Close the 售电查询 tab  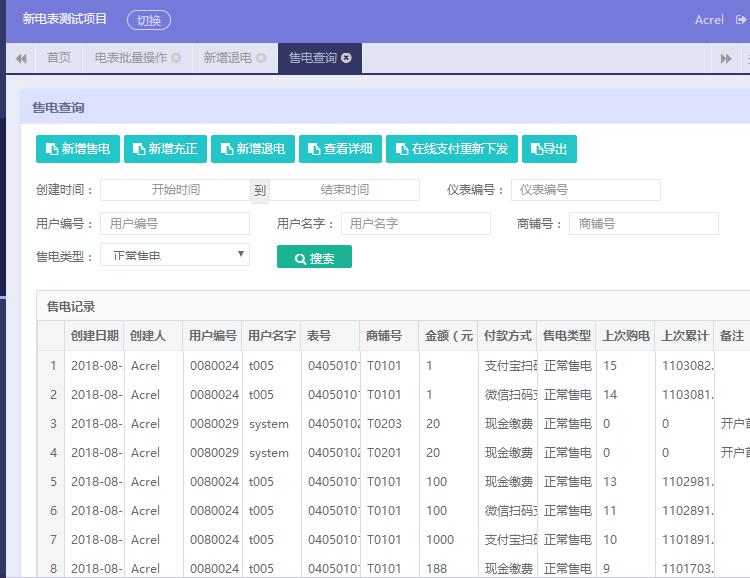click(x=346, y=58)
